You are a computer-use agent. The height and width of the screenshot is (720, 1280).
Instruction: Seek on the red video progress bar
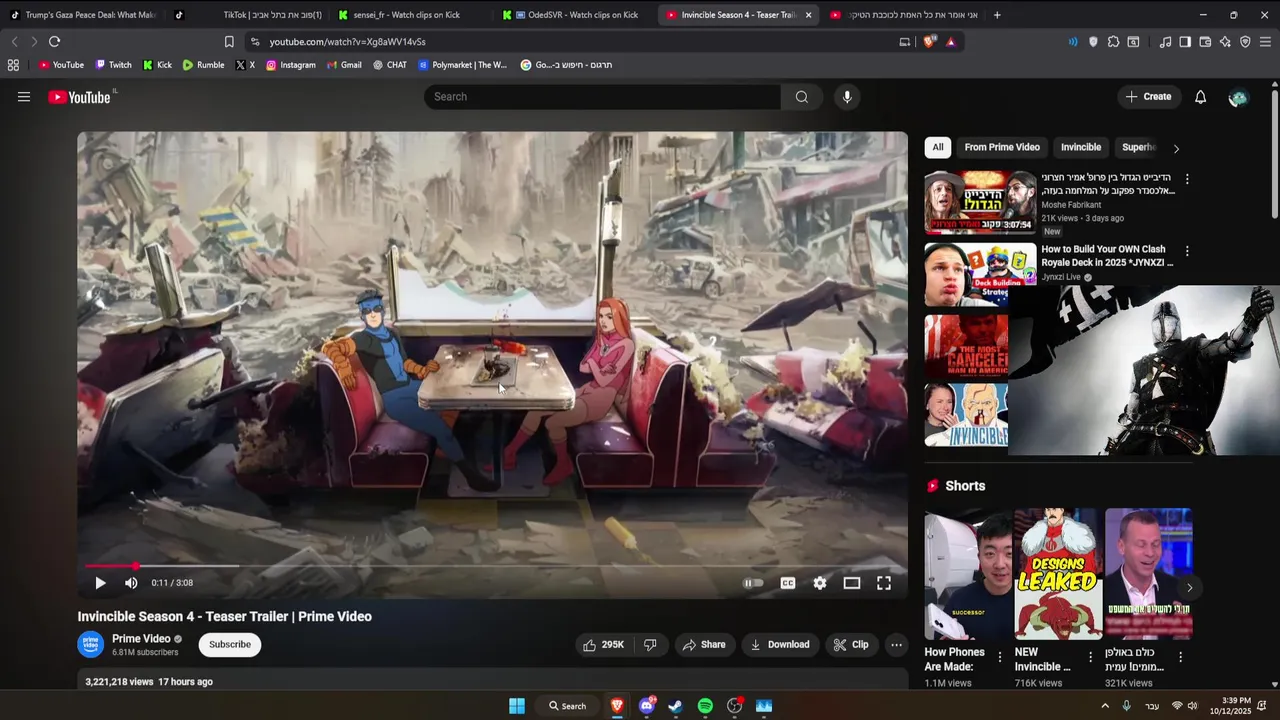[x=493, y=566]
